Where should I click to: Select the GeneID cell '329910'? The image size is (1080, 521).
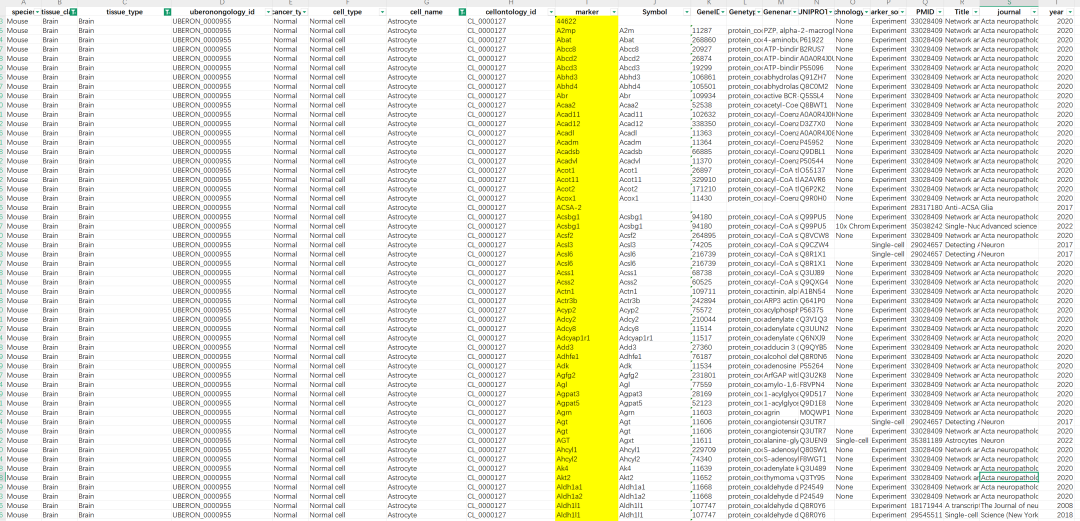708,179
